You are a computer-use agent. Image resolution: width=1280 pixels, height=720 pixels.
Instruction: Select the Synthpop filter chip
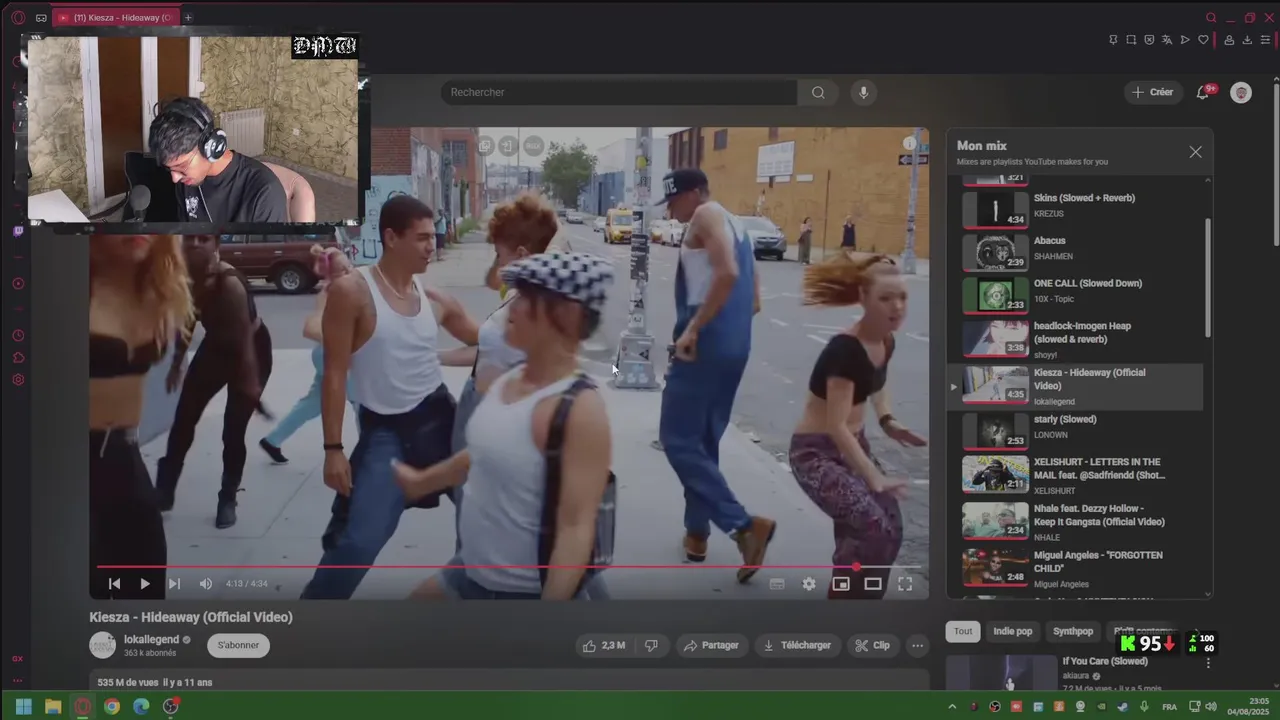coord(1073,631)
